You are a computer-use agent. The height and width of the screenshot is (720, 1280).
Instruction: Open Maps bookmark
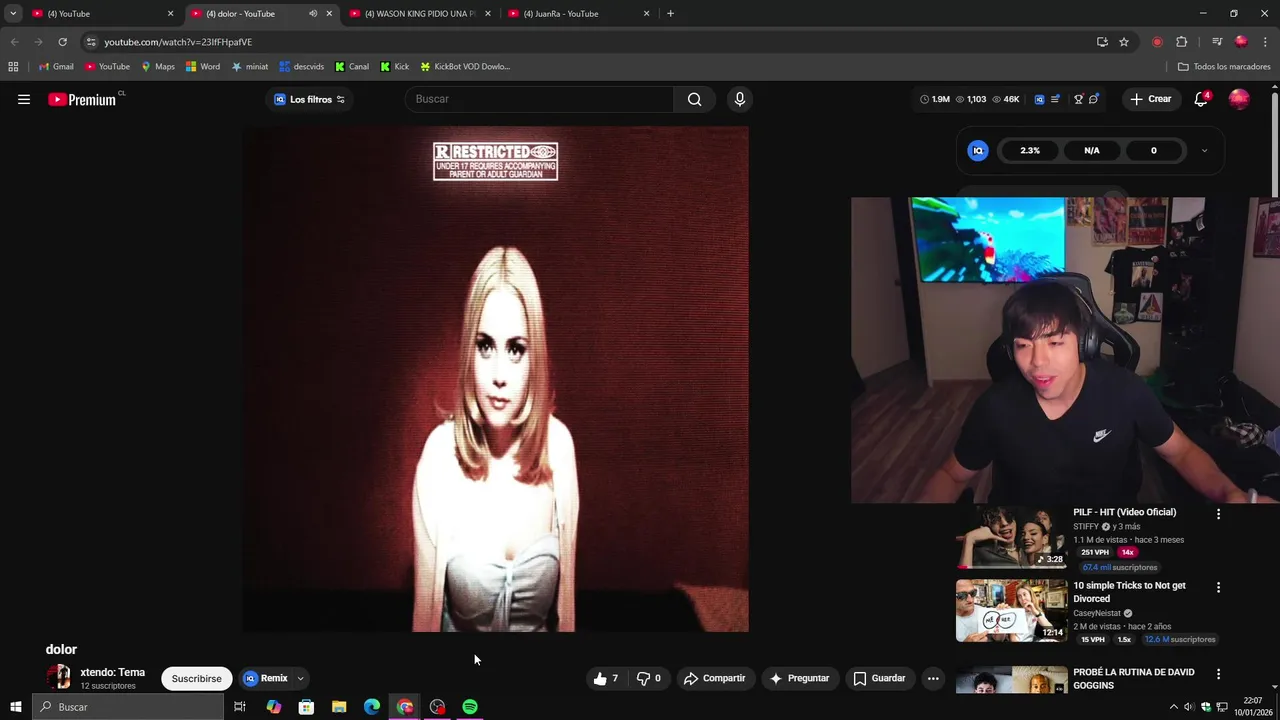tap(158, 67)
